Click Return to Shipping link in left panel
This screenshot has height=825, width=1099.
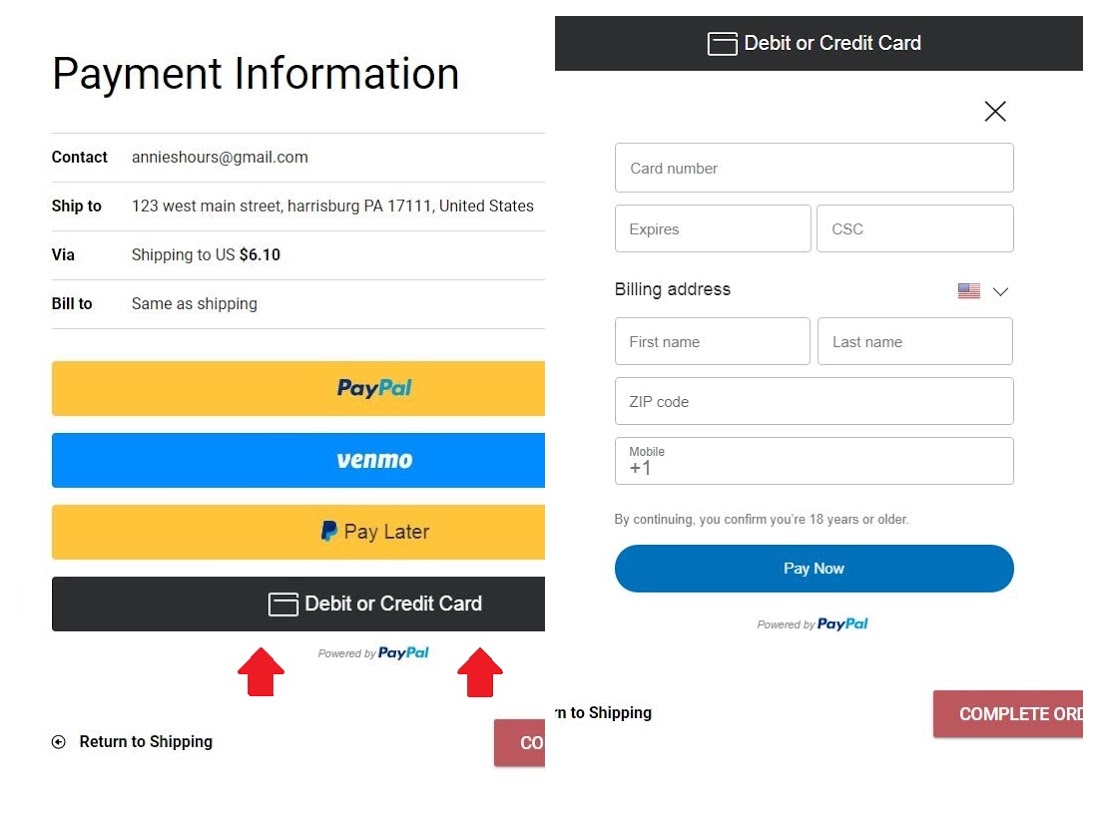[146, 742]
